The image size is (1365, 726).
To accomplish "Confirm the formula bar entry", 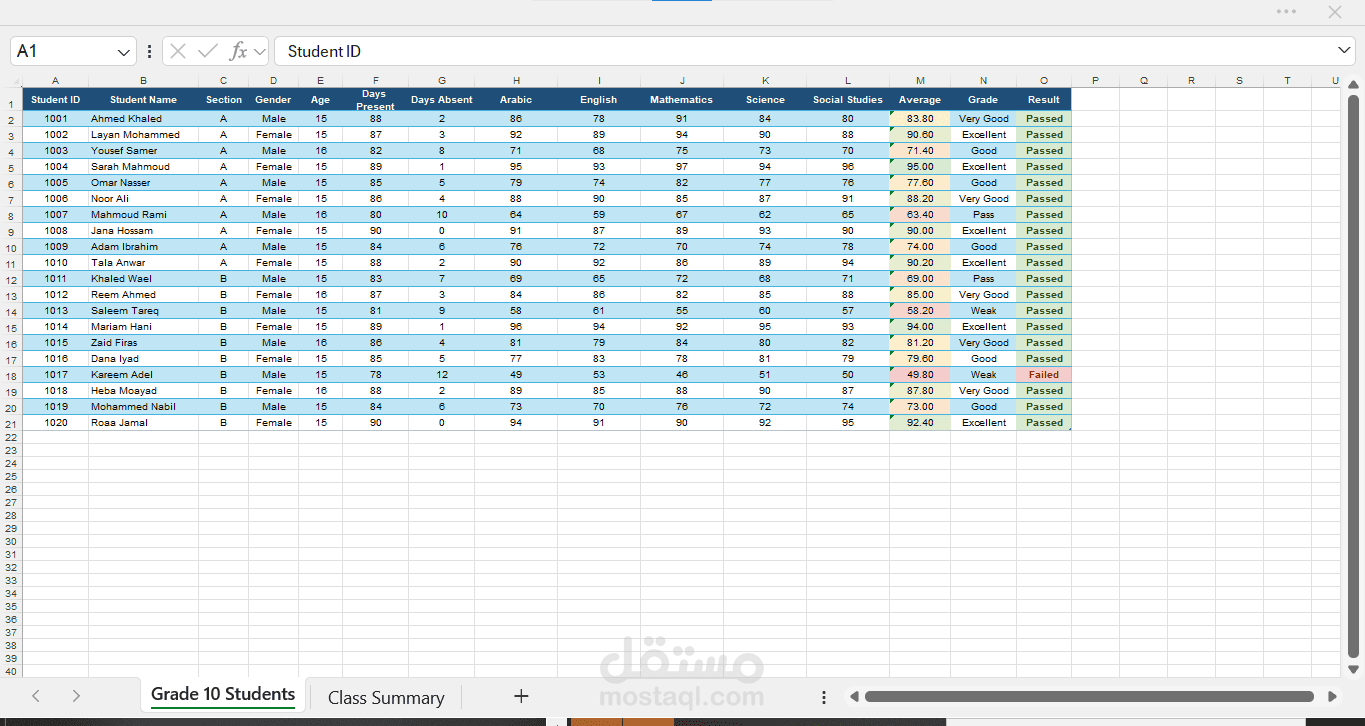I will (x=208, y=51).
